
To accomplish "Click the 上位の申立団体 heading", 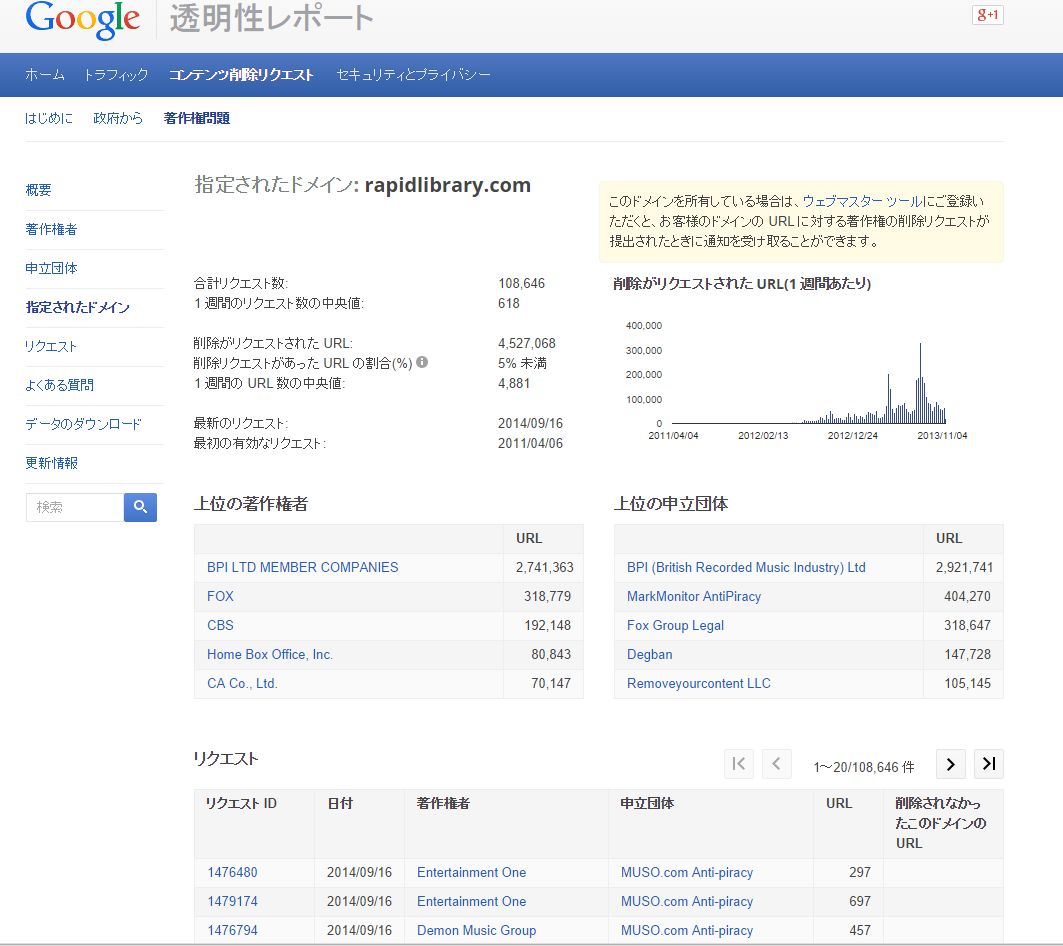I will 671,504.
